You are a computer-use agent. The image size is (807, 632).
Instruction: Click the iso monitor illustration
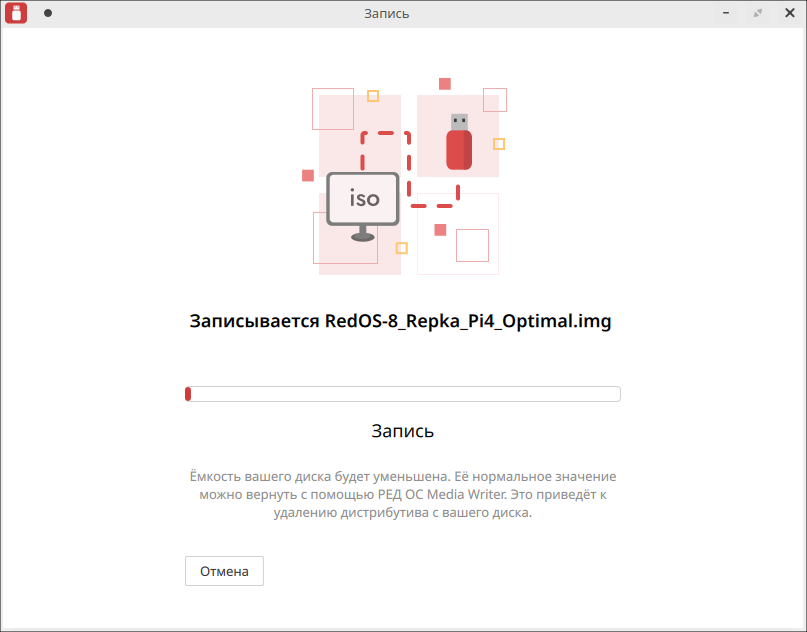363,198
